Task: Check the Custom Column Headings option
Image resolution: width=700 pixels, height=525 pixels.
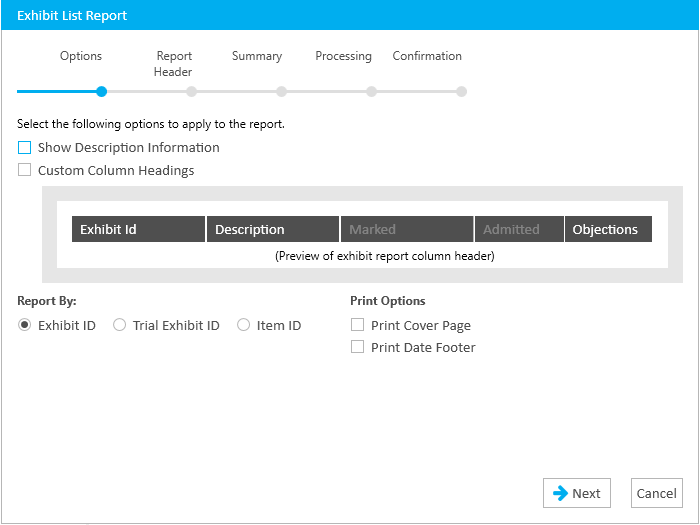Action: click(25, 171)
